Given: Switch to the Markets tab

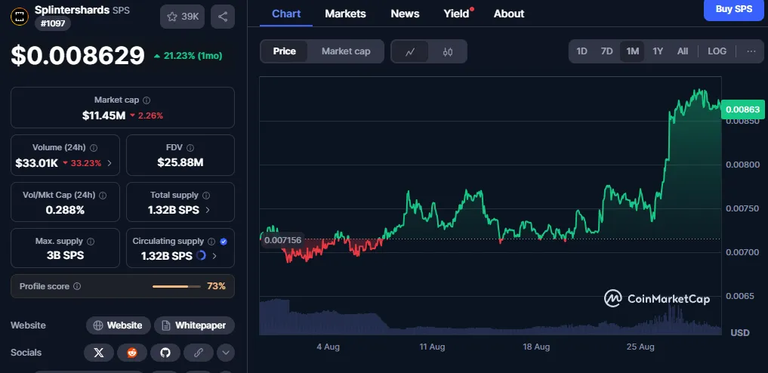Looking at the screenshot, I should point(345,14).
